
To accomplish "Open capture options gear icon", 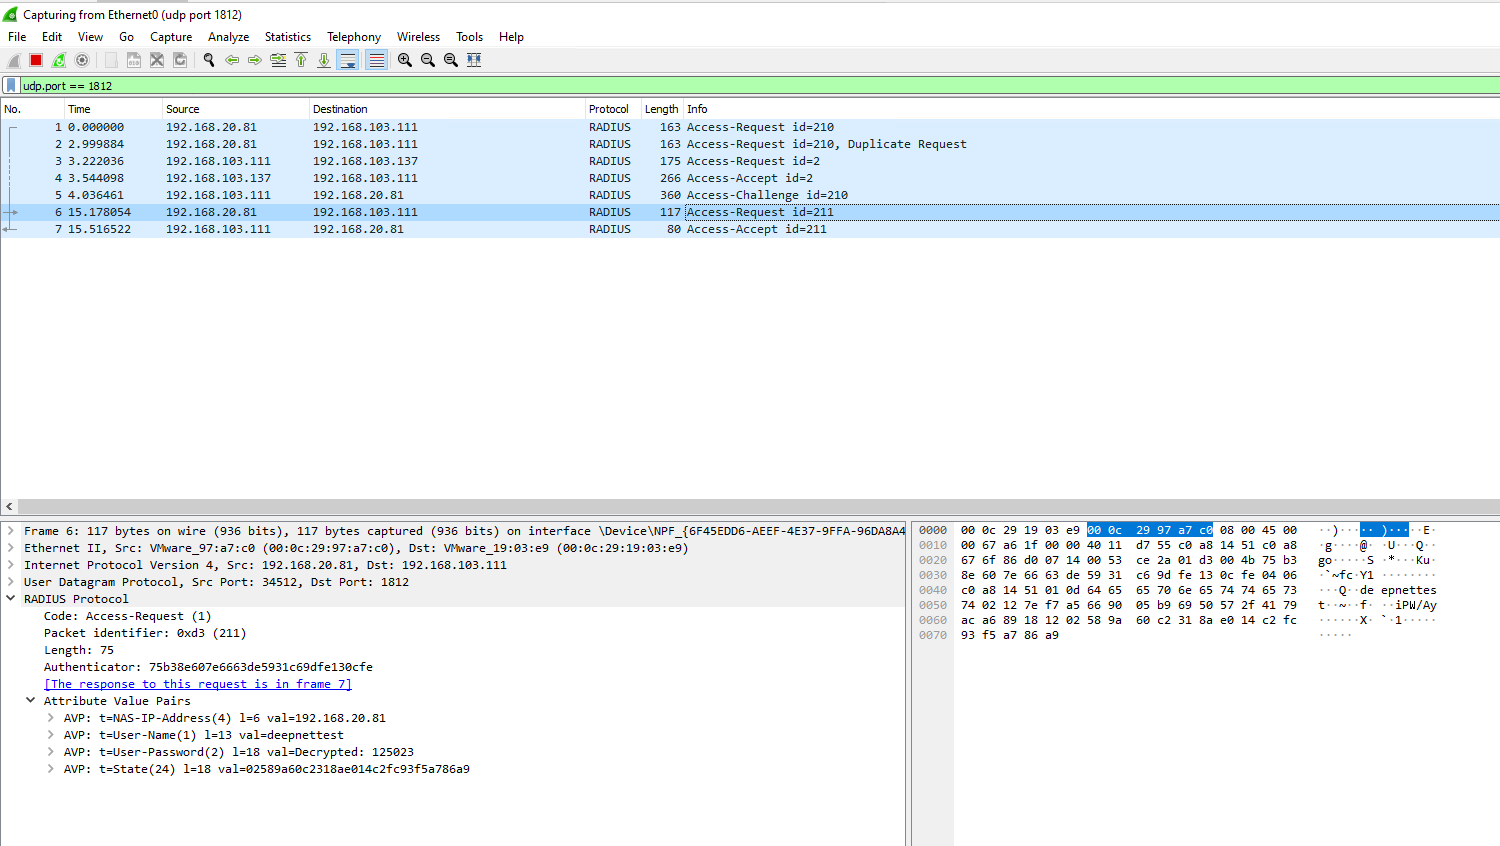I will 82,60.
